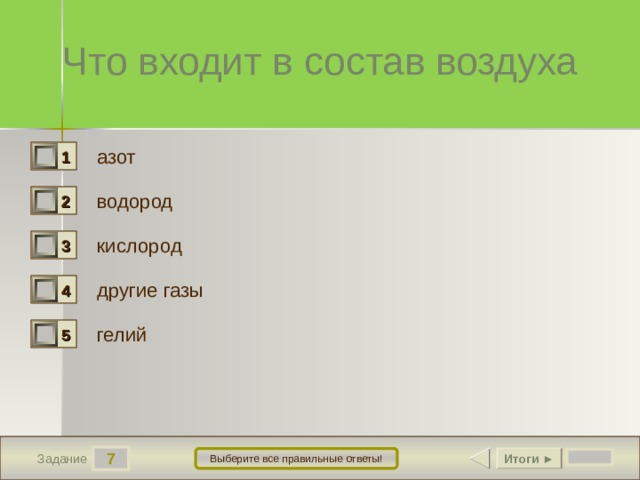Check the box for answer 3 кислород

click(x=44, y=245)
